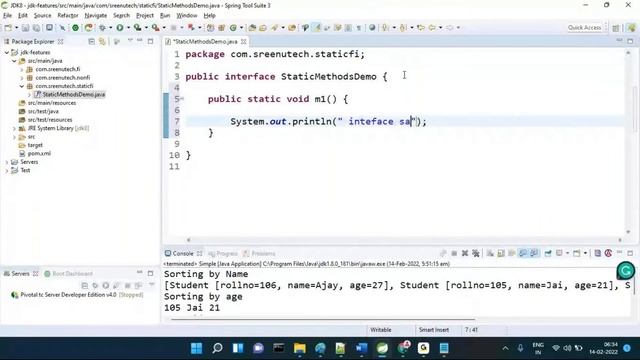Switch to the Boot Dashboard tab

point(69,273)
